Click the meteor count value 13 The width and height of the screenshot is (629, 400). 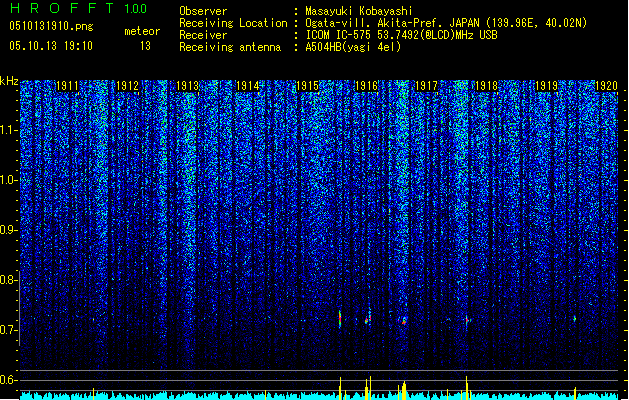[145, 46]
